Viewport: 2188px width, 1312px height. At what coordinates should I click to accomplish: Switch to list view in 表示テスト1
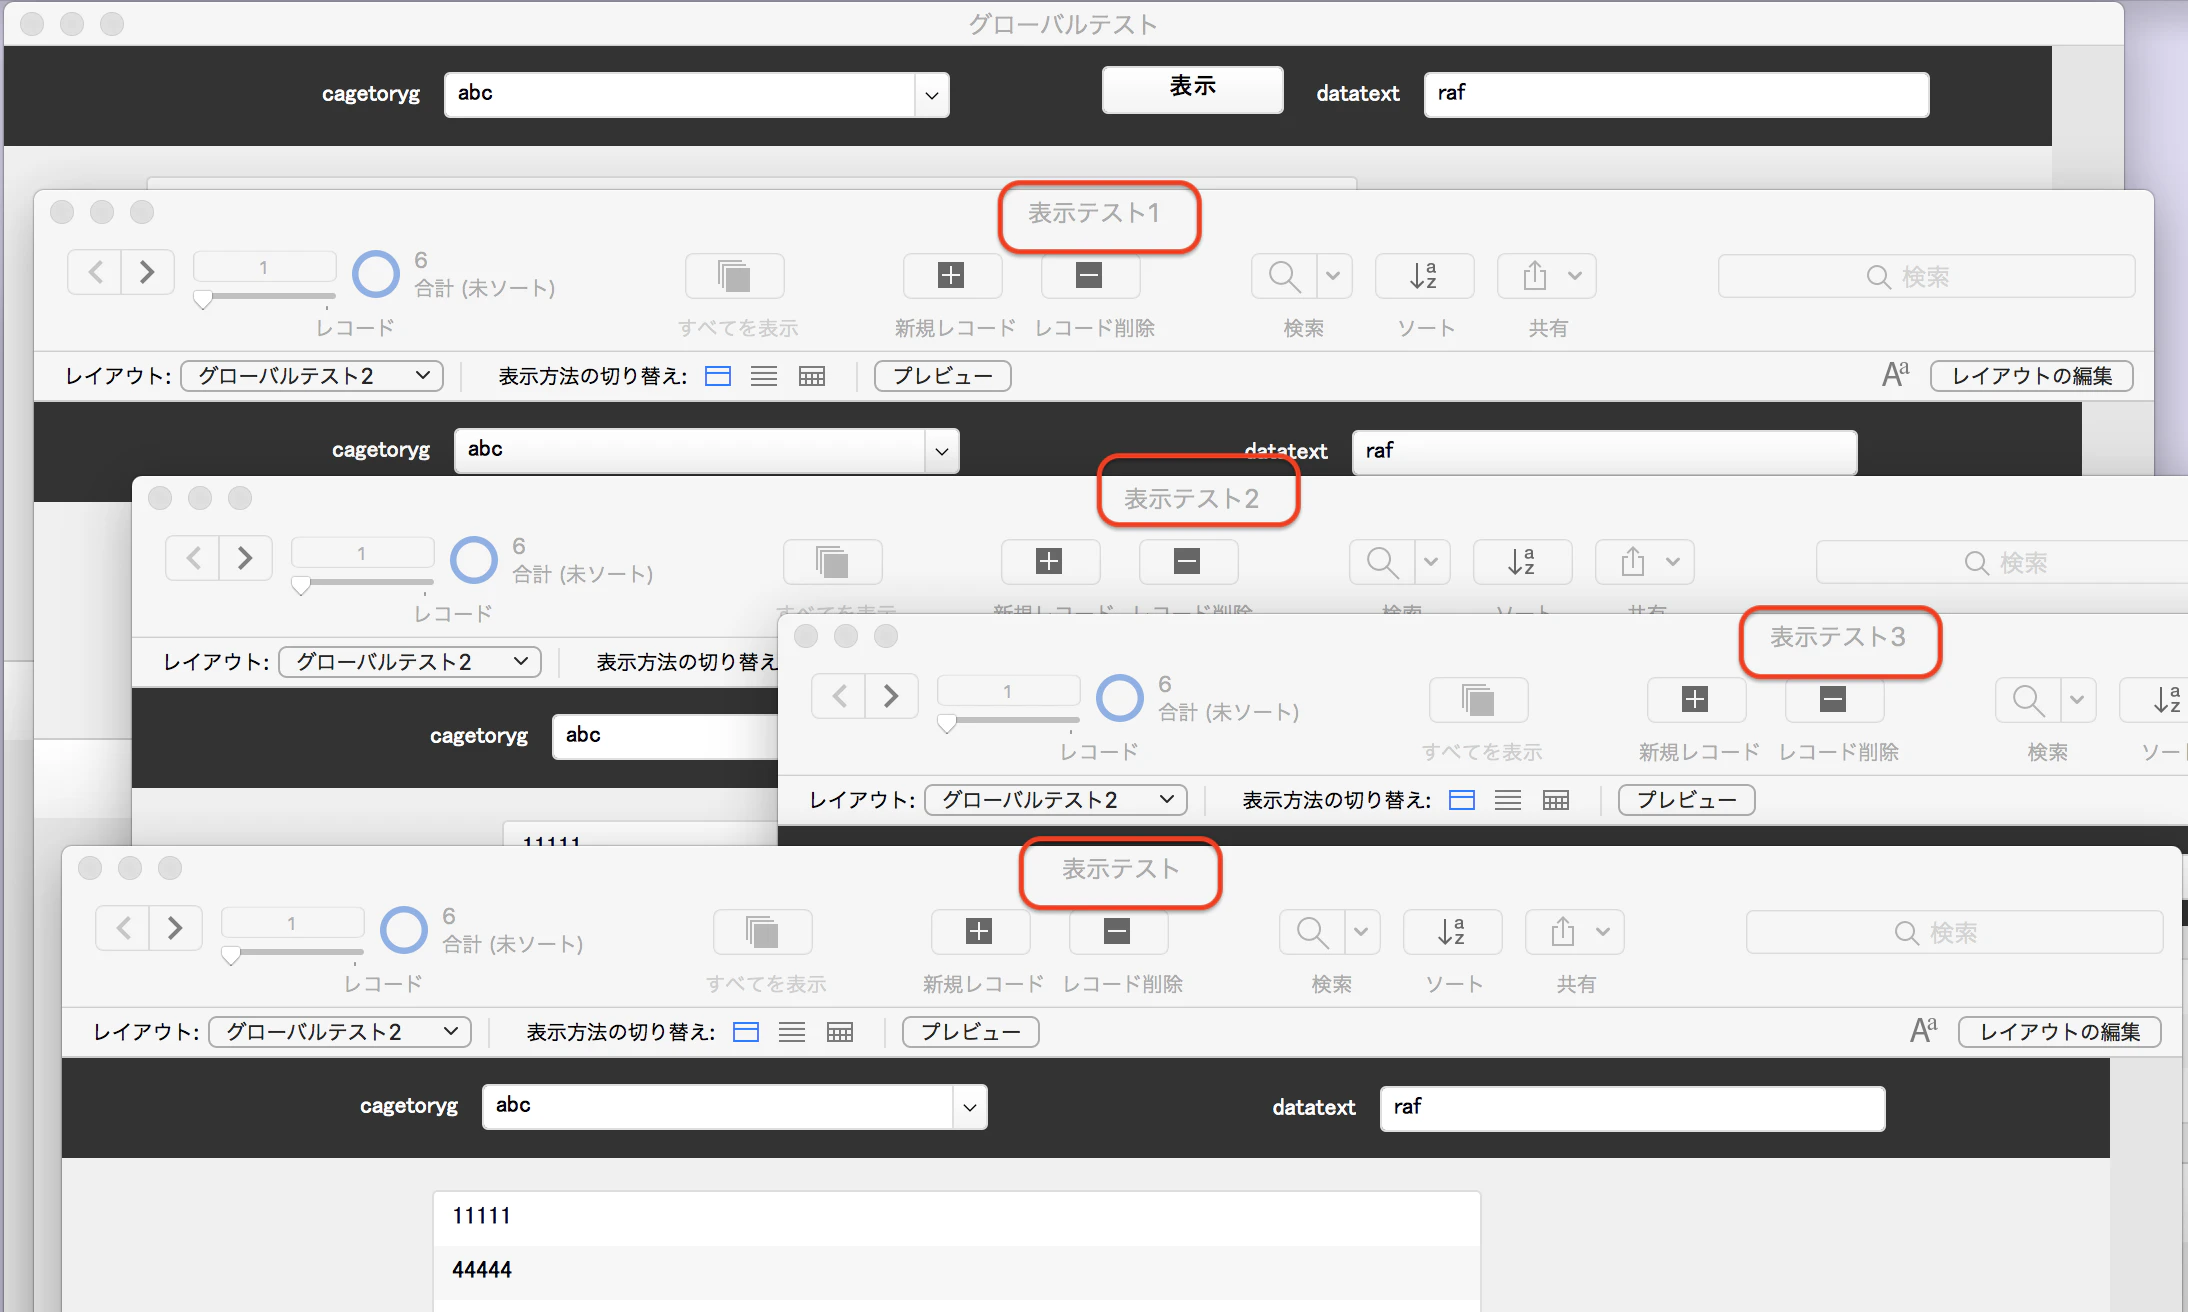point(764,376)
